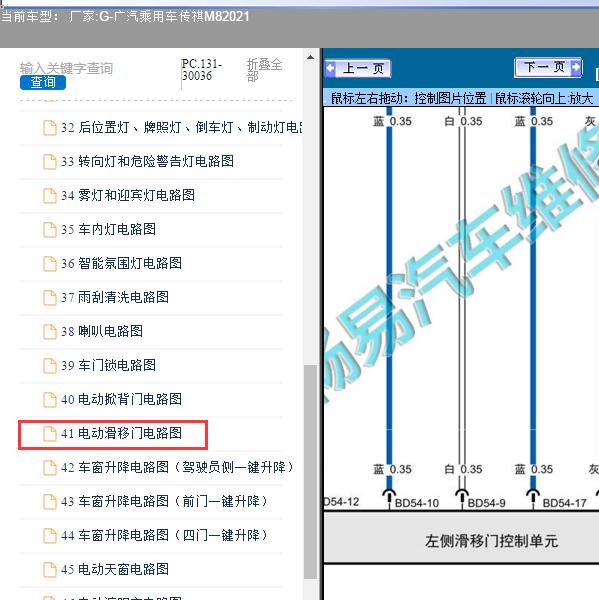
Task: Click document icon beside 38 喇叭
Action: coord(50,332)
